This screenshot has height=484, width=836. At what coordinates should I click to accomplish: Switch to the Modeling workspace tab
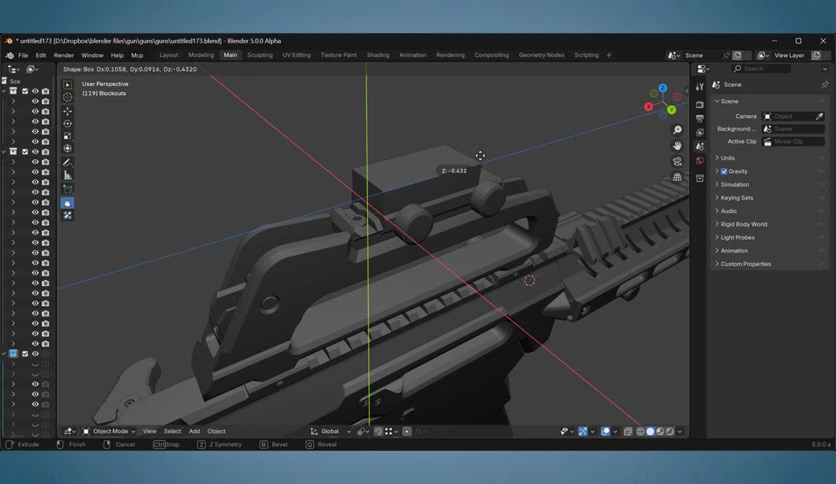(x=201, y=55)
